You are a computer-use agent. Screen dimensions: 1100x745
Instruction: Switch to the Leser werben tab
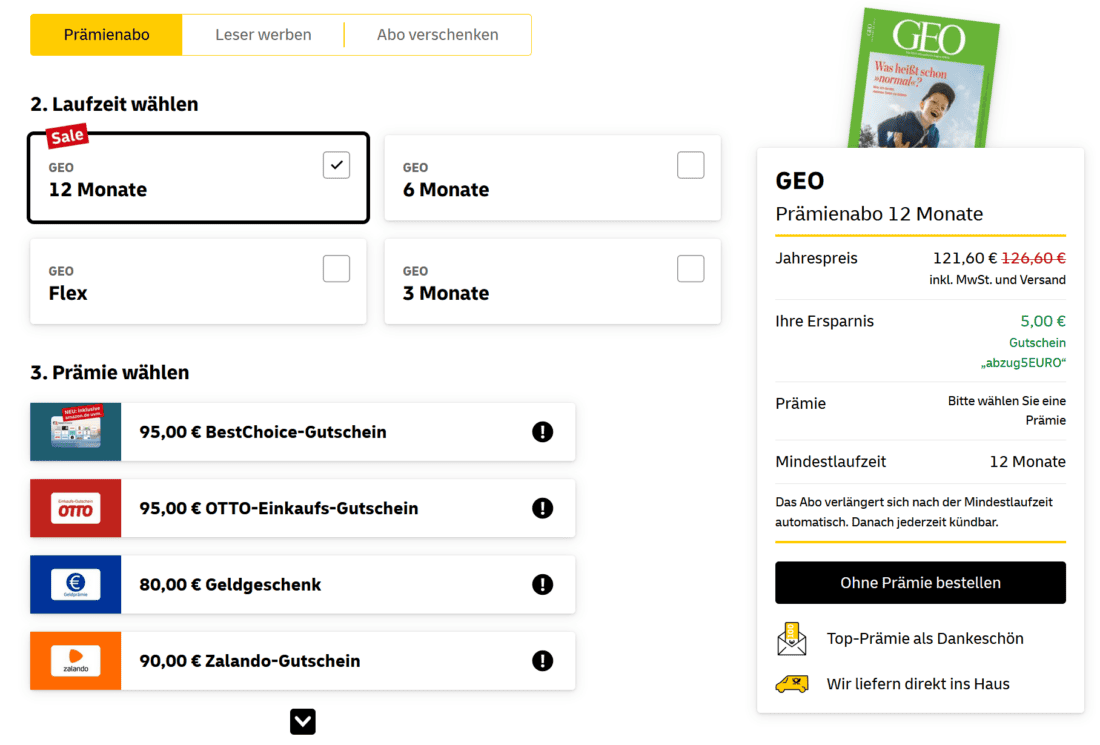(x=263, y=35)
